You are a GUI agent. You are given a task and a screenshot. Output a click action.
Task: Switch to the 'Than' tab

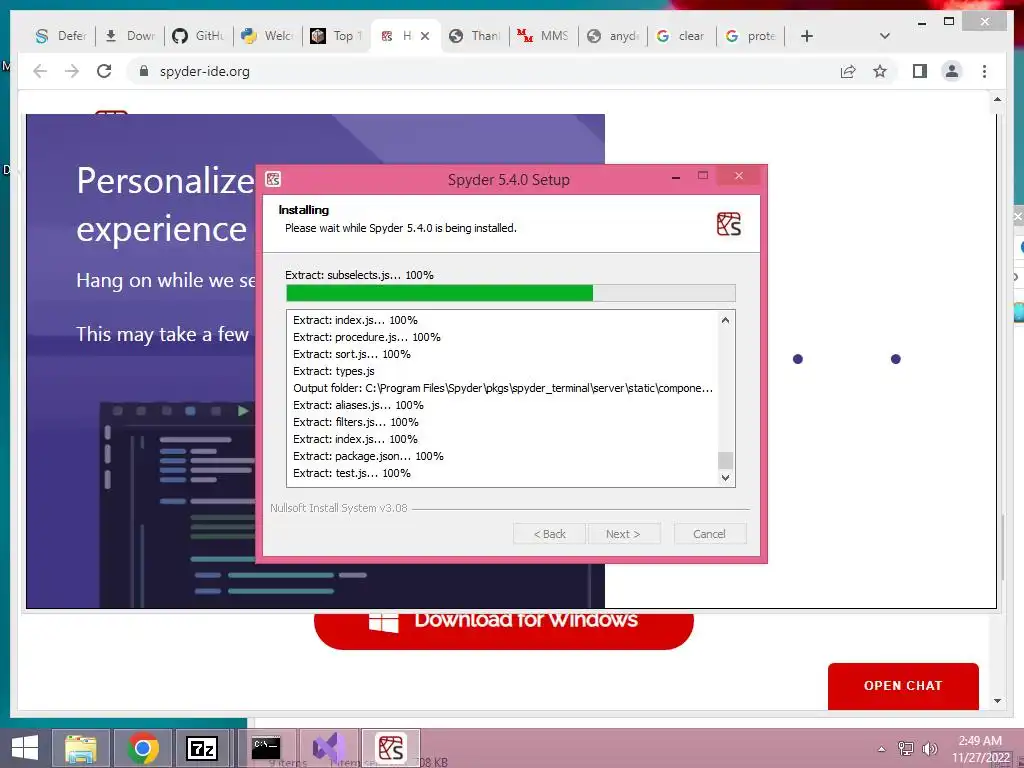click(x=475, y=36)
